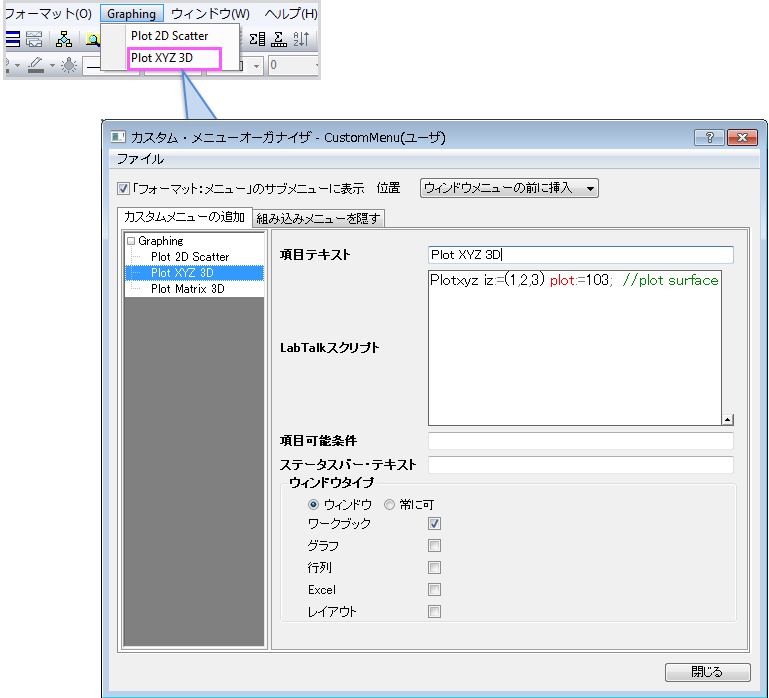Select the 常に可 radio button
This screenshot has width=769, height=698.
pos(389,504)
